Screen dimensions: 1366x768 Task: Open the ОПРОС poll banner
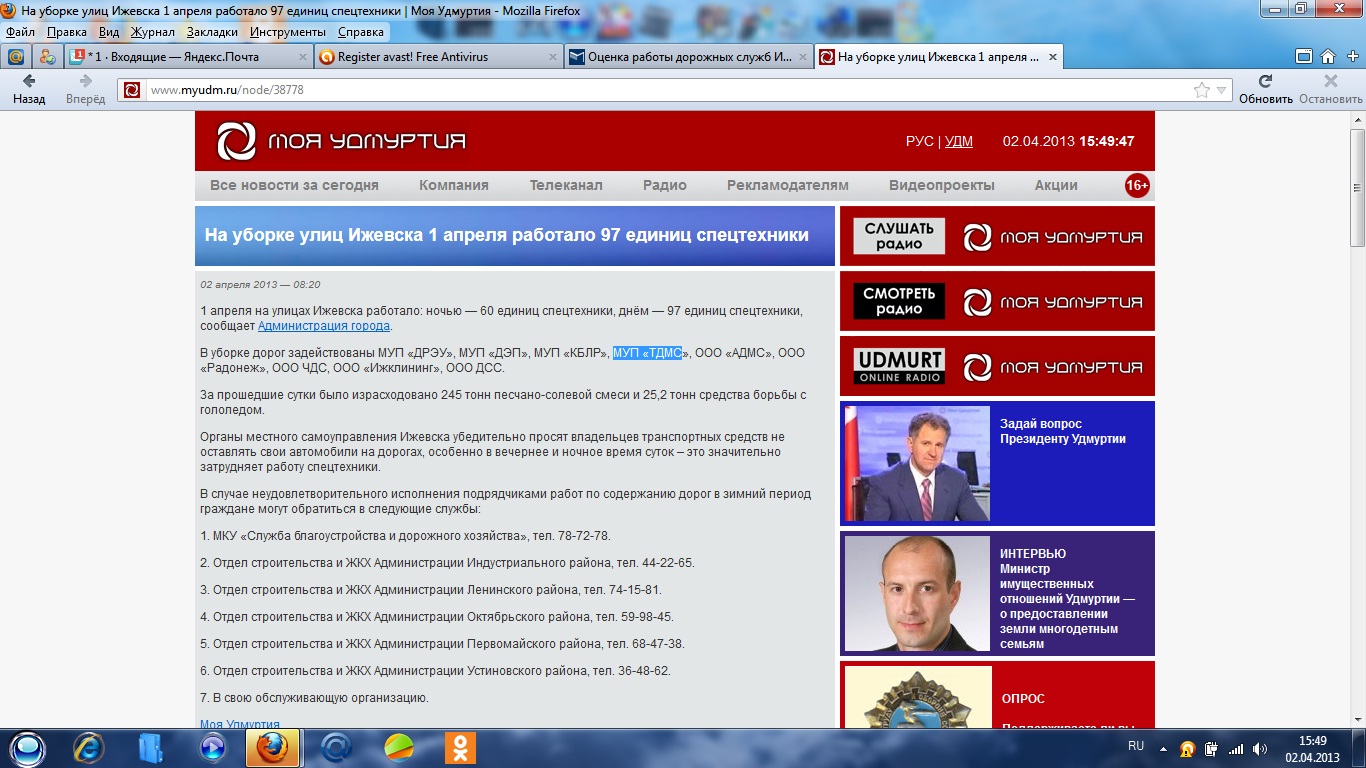pyautogui.click(x=997, y=694)
